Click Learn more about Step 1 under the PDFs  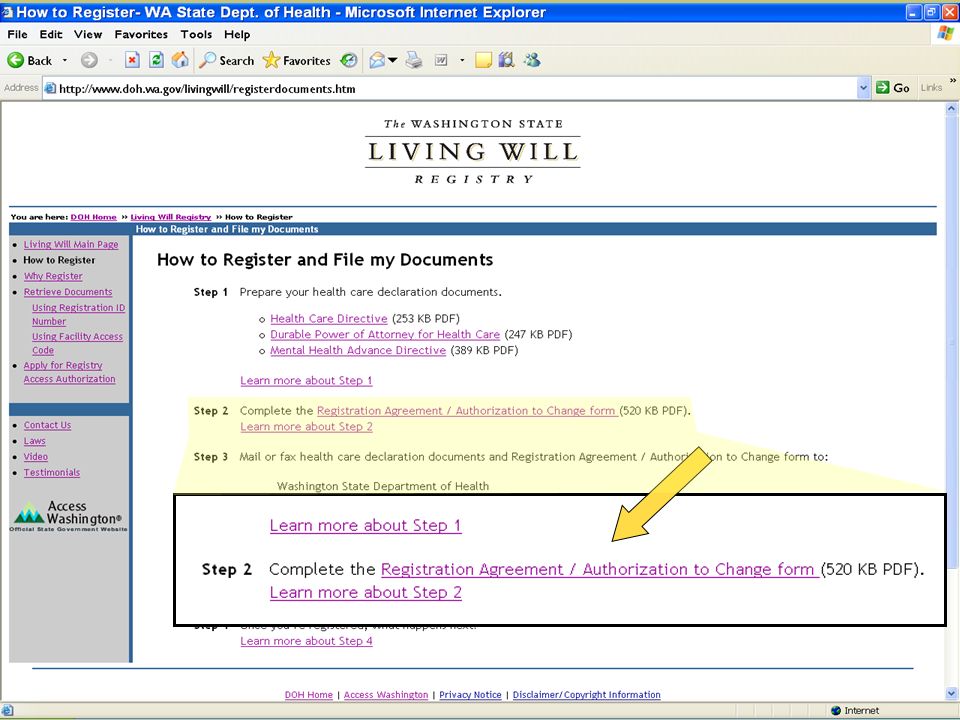[x=306, y=380]
